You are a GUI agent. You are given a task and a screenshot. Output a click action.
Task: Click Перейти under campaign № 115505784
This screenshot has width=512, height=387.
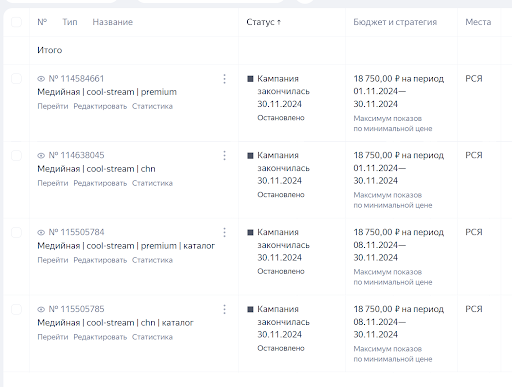pos(53,260)
